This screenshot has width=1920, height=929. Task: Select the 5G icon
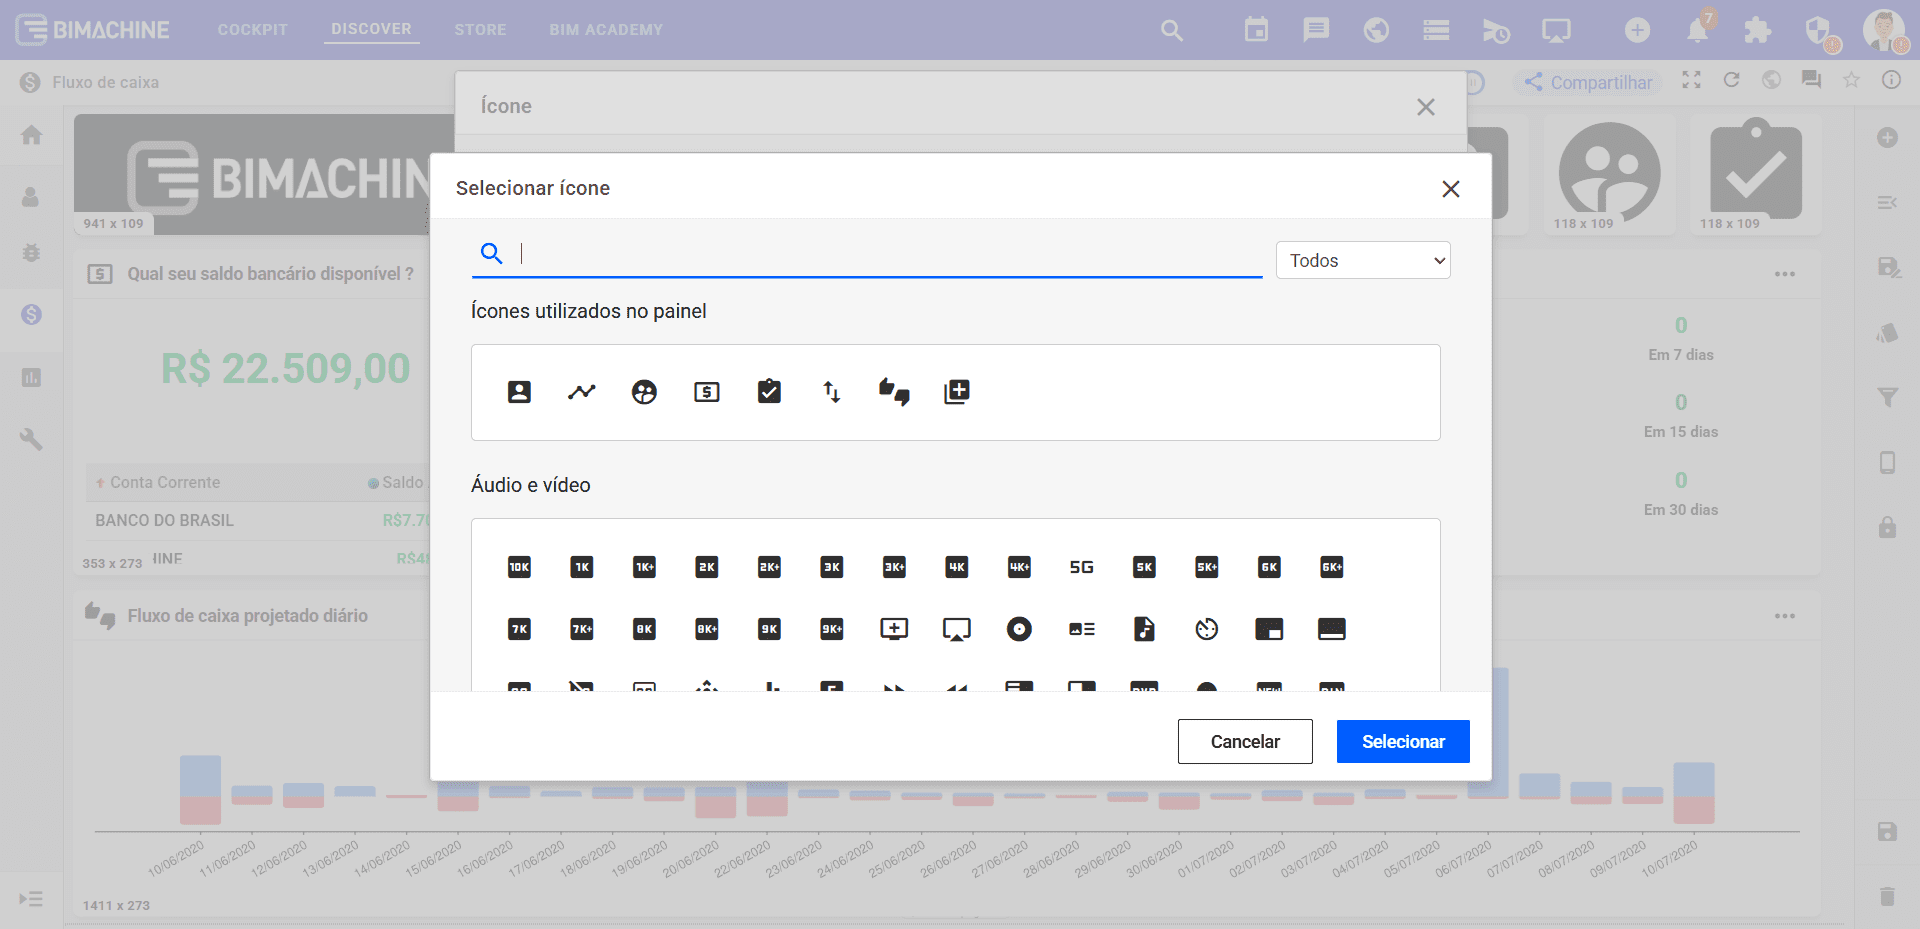[1081, 567]
